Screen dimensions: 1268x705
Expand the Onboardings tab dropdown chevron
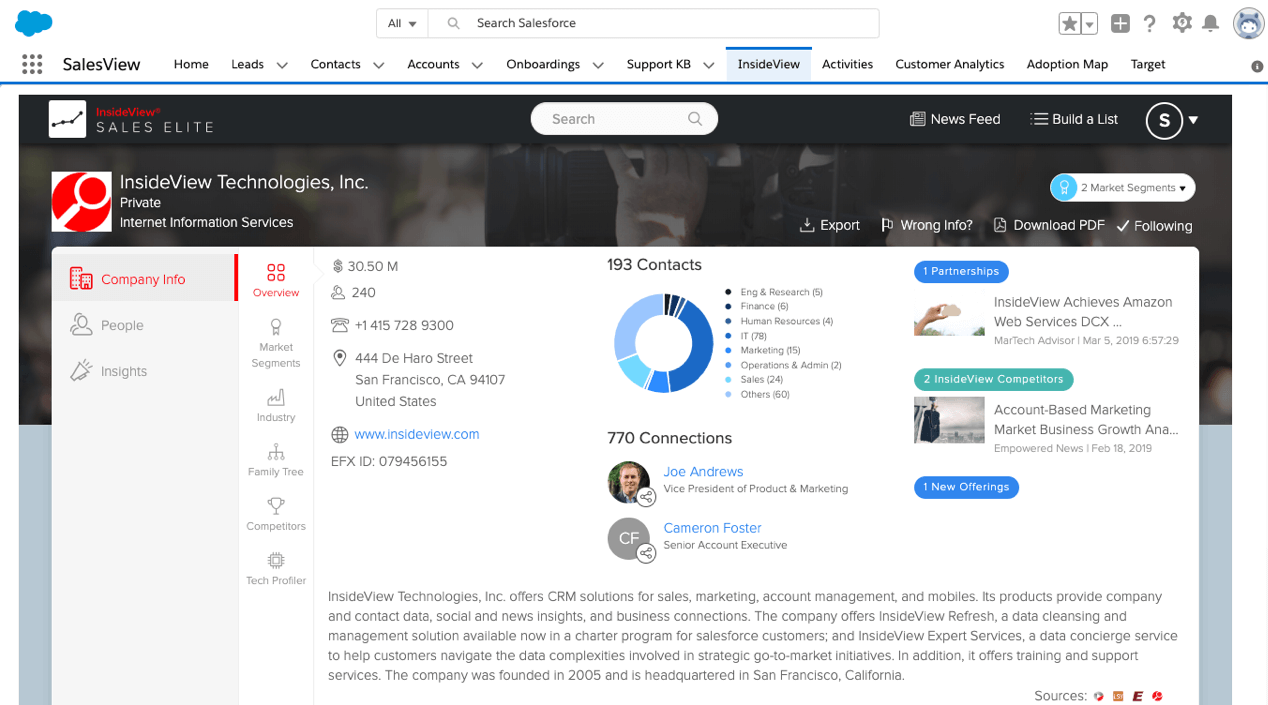coord(598,65)
